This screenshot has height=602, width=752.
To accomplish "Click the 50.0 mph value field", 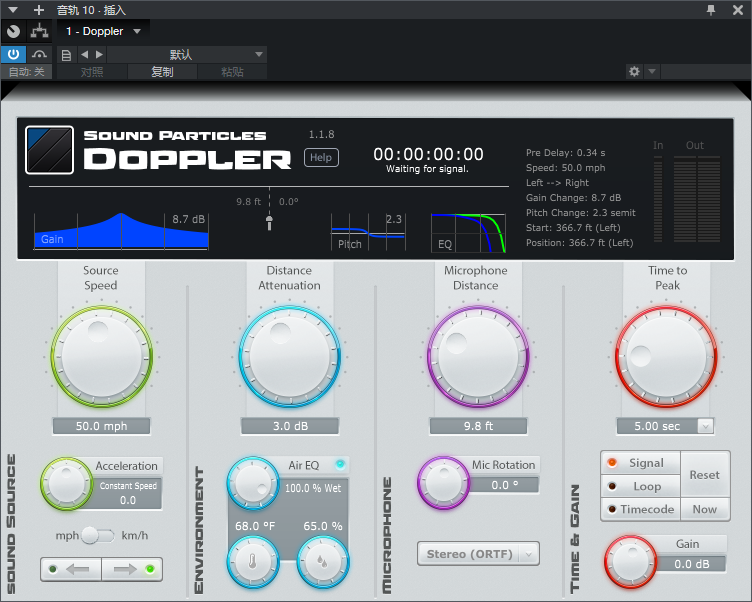I will click(x=101, y=426).
